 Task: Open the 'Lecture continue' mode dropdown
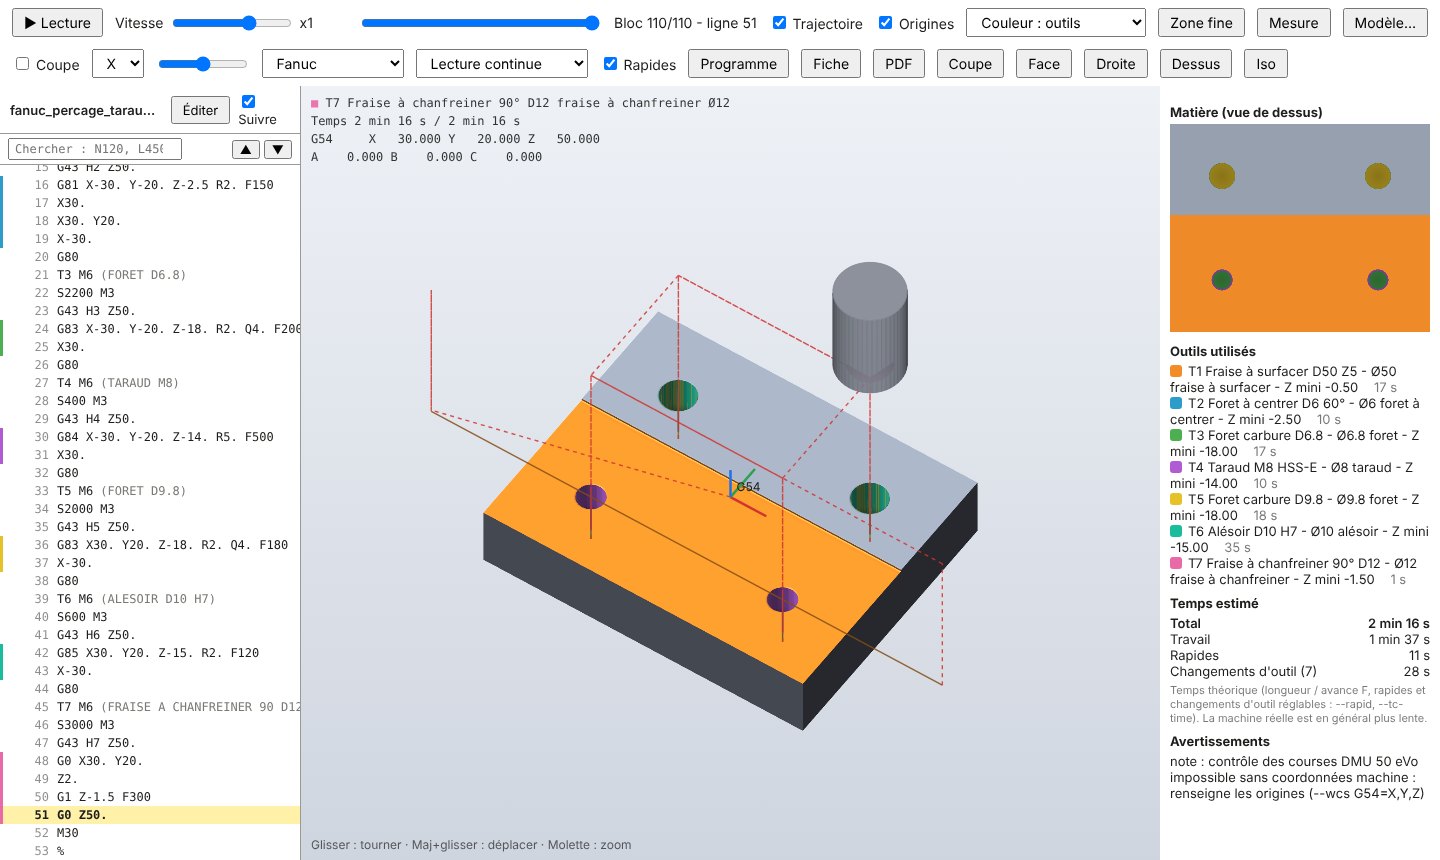point(502,64)
